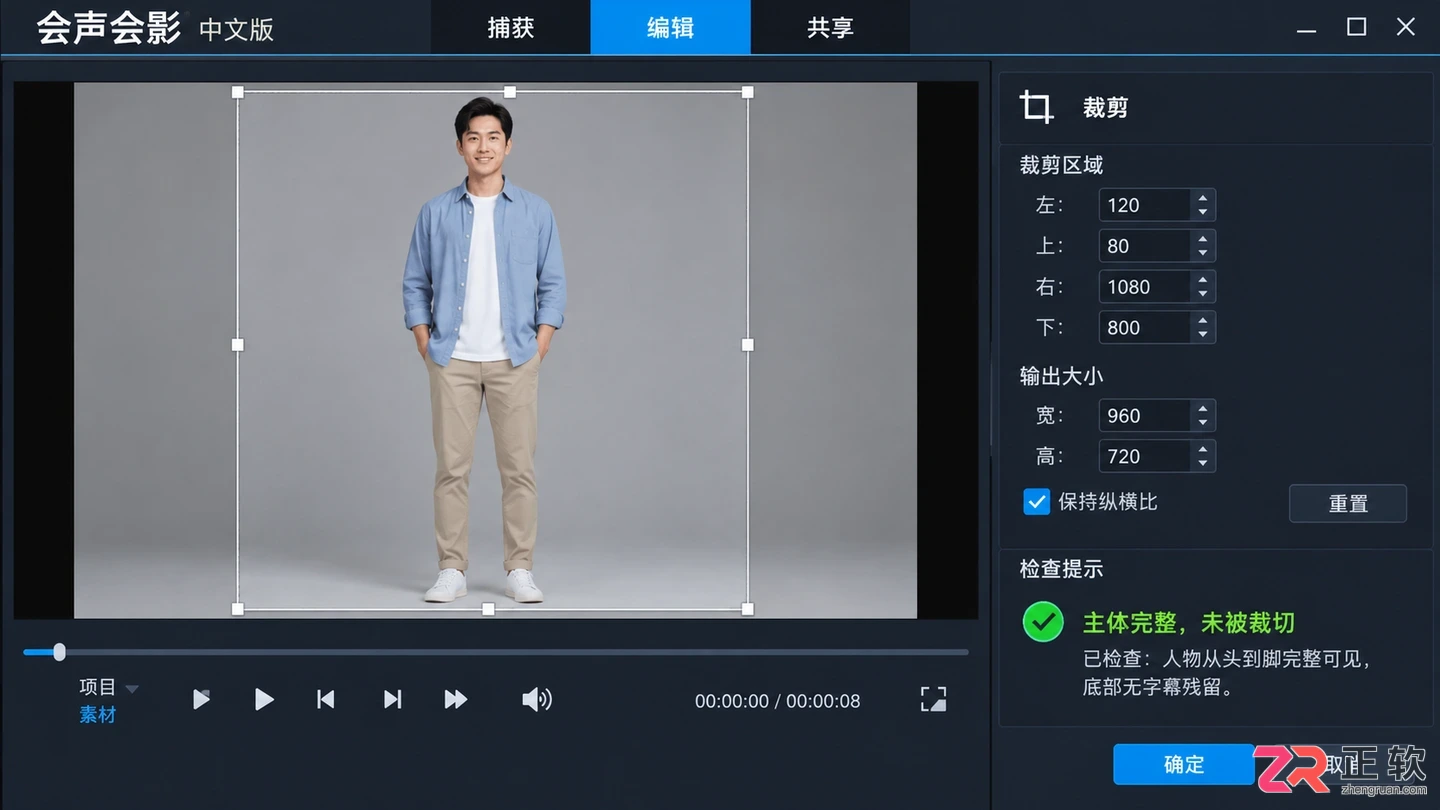Image resolution: width=1440 pixels, height=810 pixels.
Task: Decrease the 上 value with down arrow
Action: (x=1203, y=254)
